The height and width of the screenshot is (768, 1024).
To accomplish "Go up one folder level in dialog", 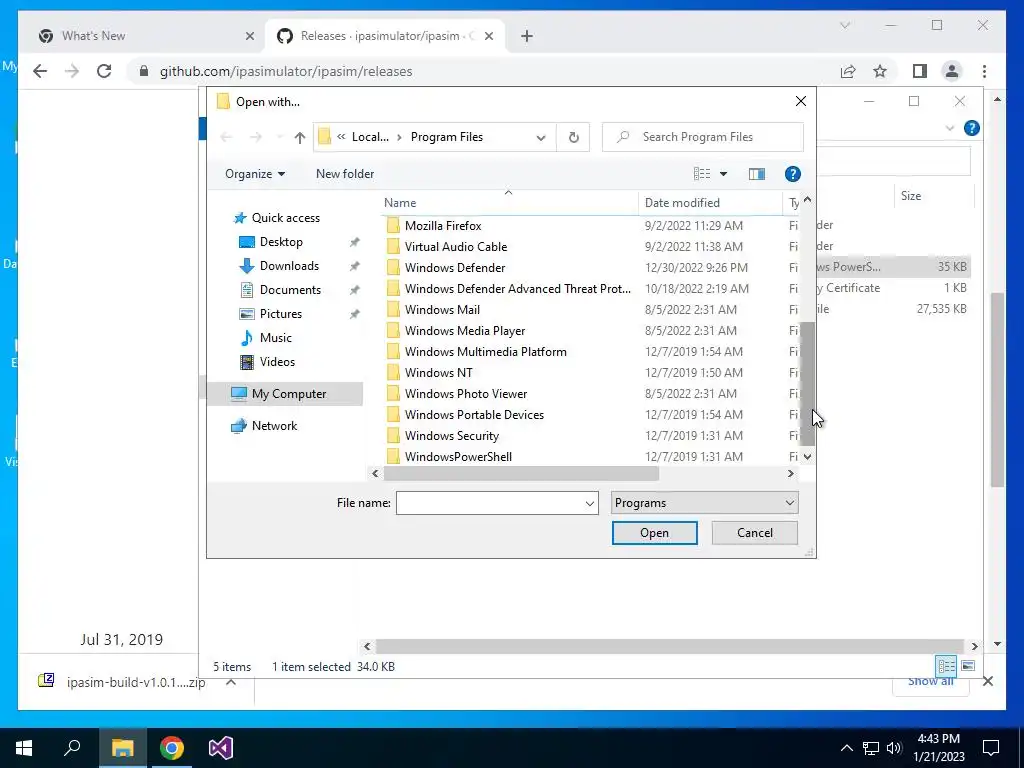I will click(x=299, y=137).
